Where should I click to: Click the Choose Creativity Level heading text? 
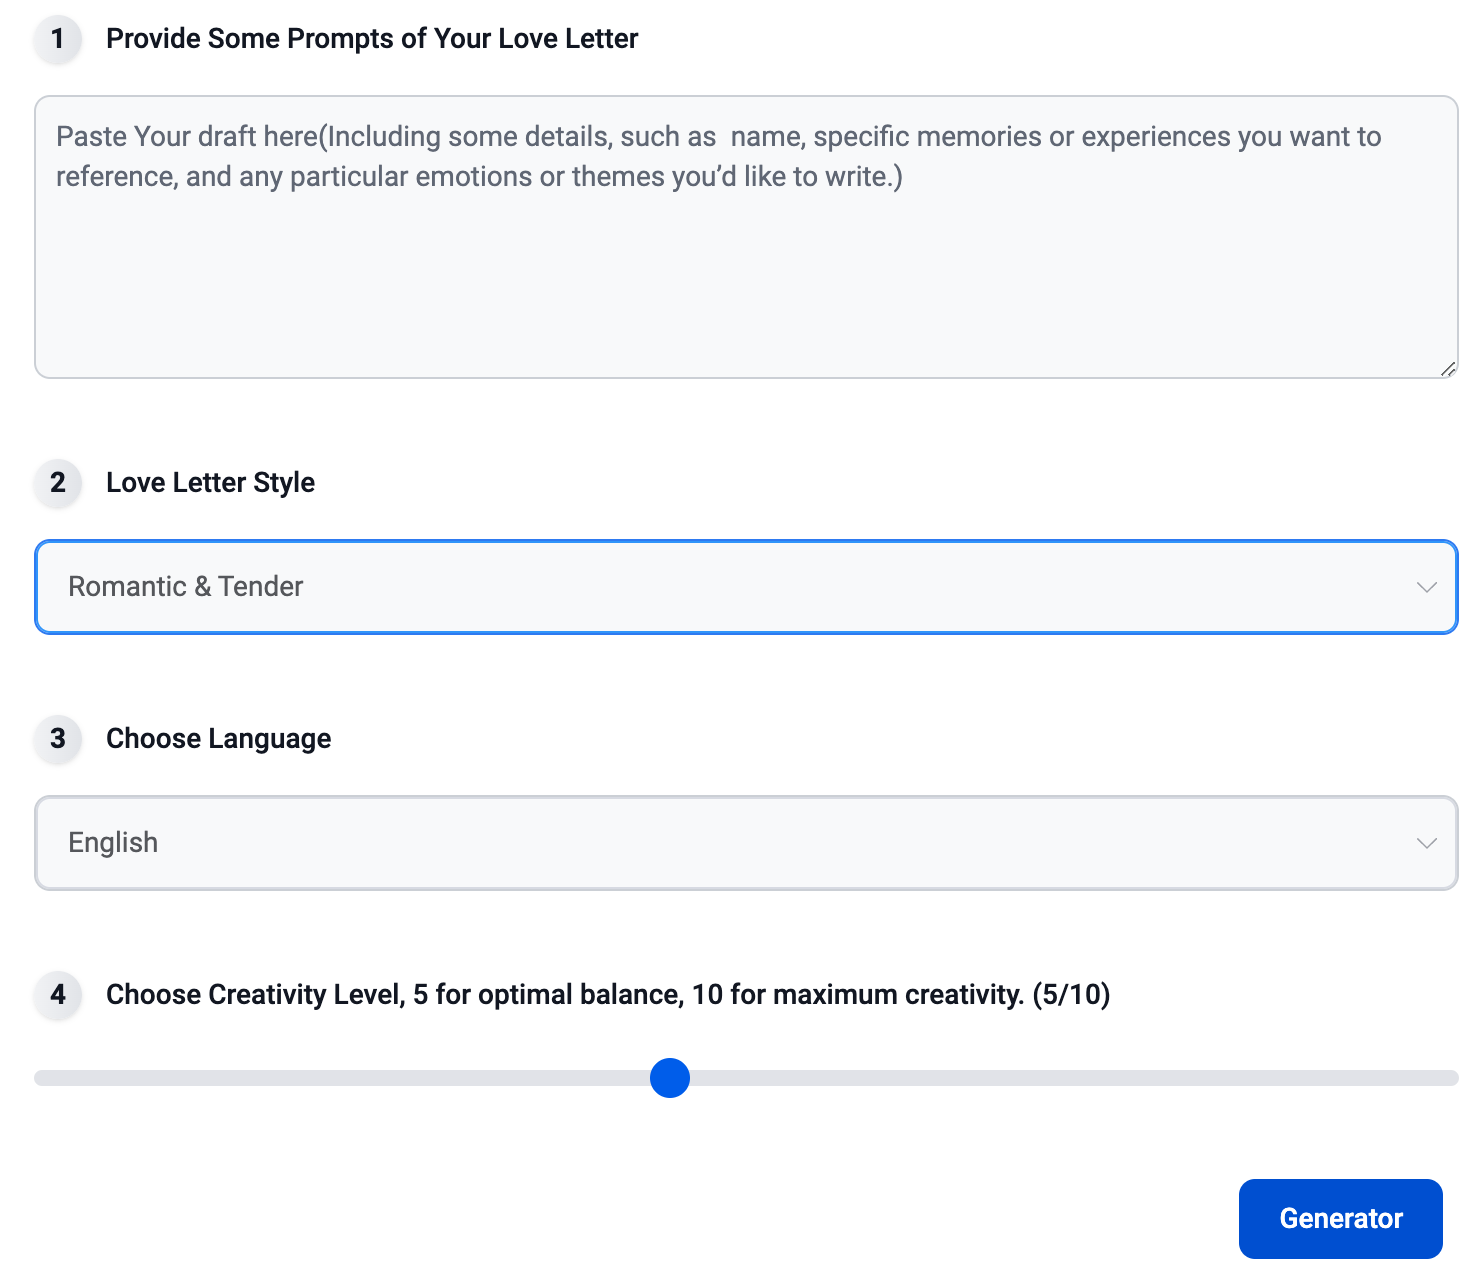(607, 995)
